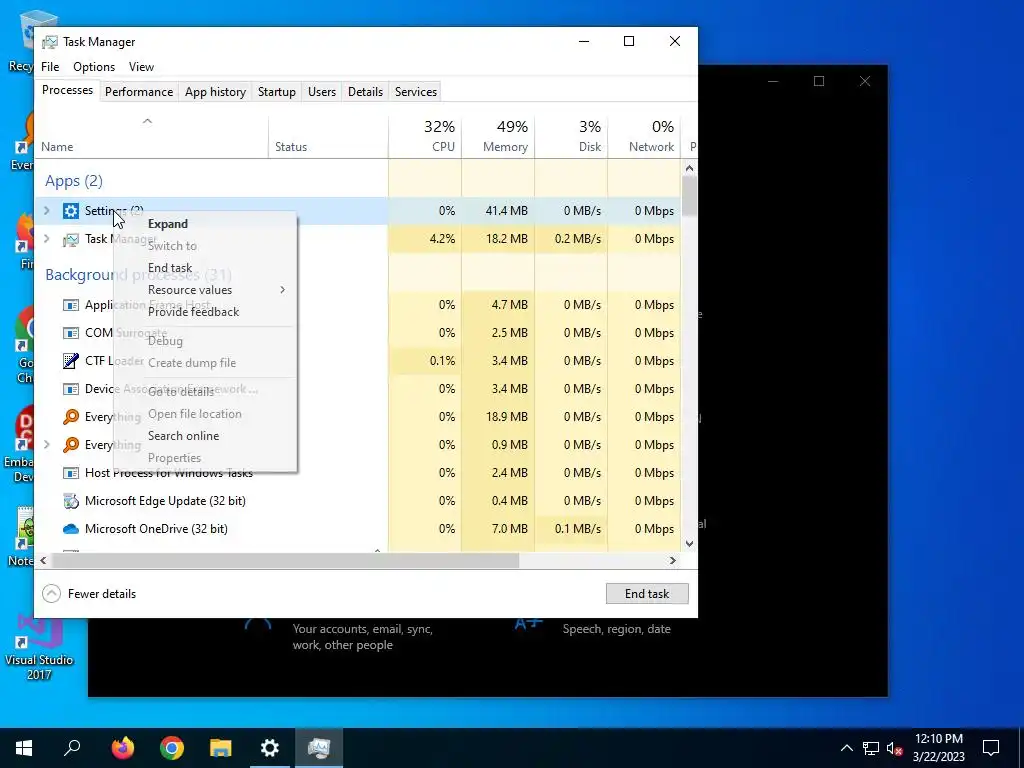The height and width of the screenshot is (768, 1024).
Task: Collapse view with Fewer details
Action: point(89,594)
